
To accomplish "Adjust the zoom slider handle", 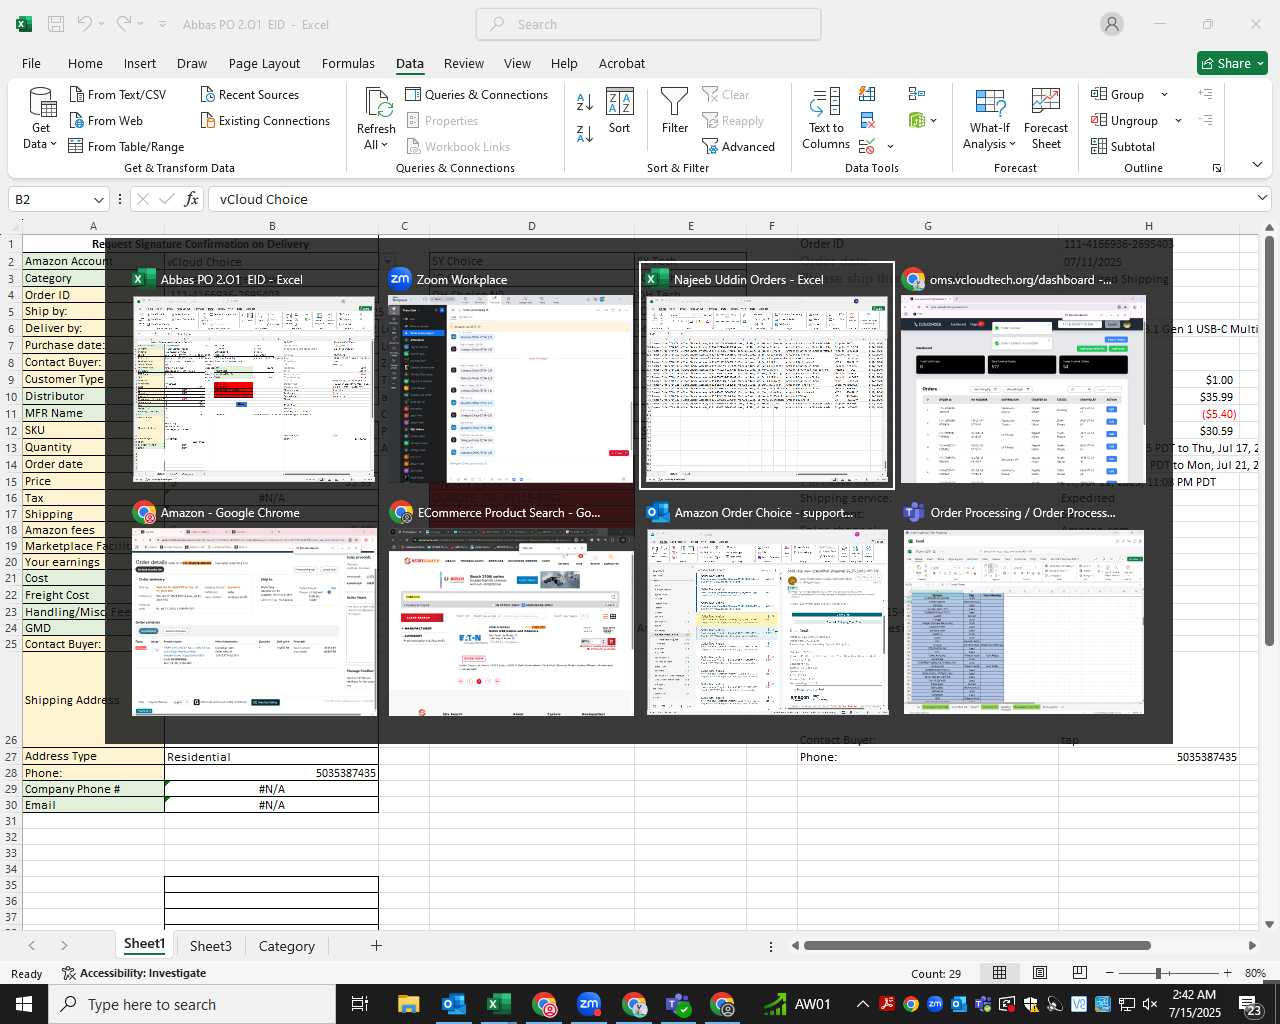I will point(1158,973).
